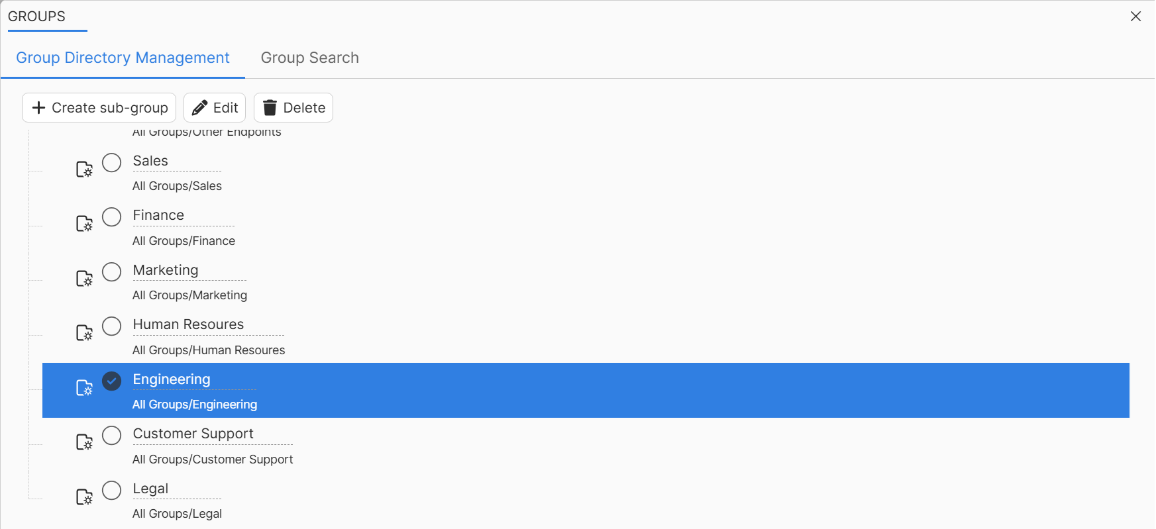
Task: Click the folder-gear icon beside Sales
Action: (85, 170)
